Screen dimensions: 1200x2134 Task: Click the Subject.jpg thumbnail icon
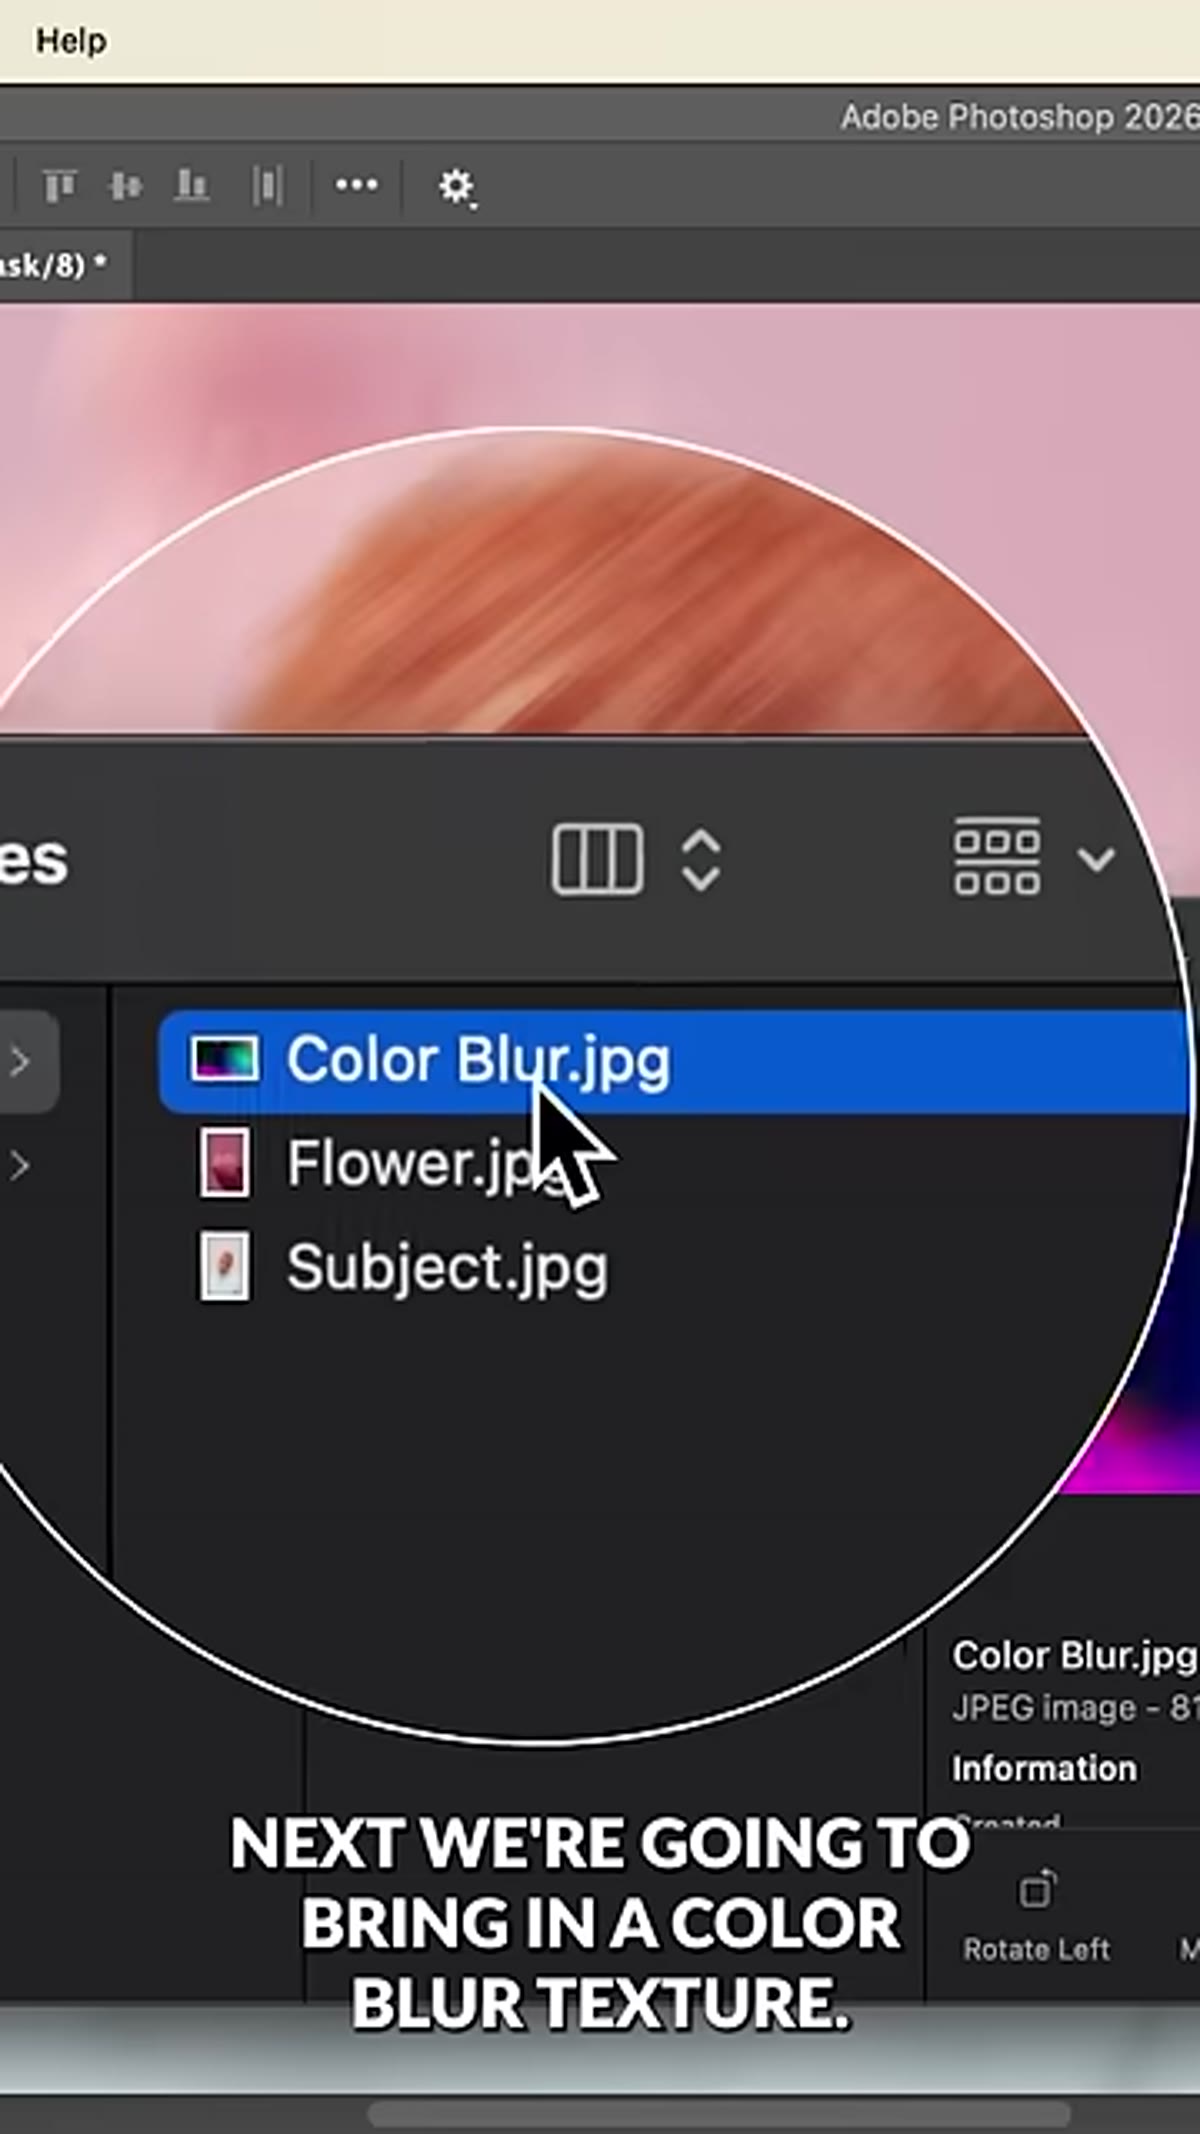pos(225,1267)
